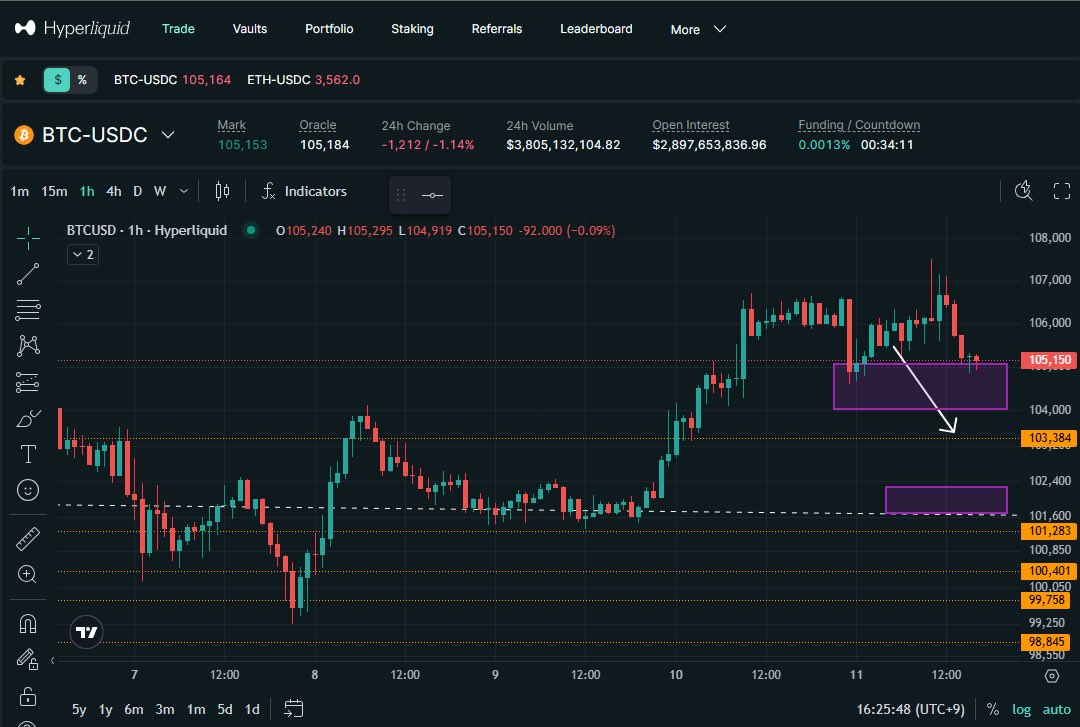The height and width of the screenshot is (727, 1080).
Task: Switch chart to 4h timeframe
Action: 114,191
